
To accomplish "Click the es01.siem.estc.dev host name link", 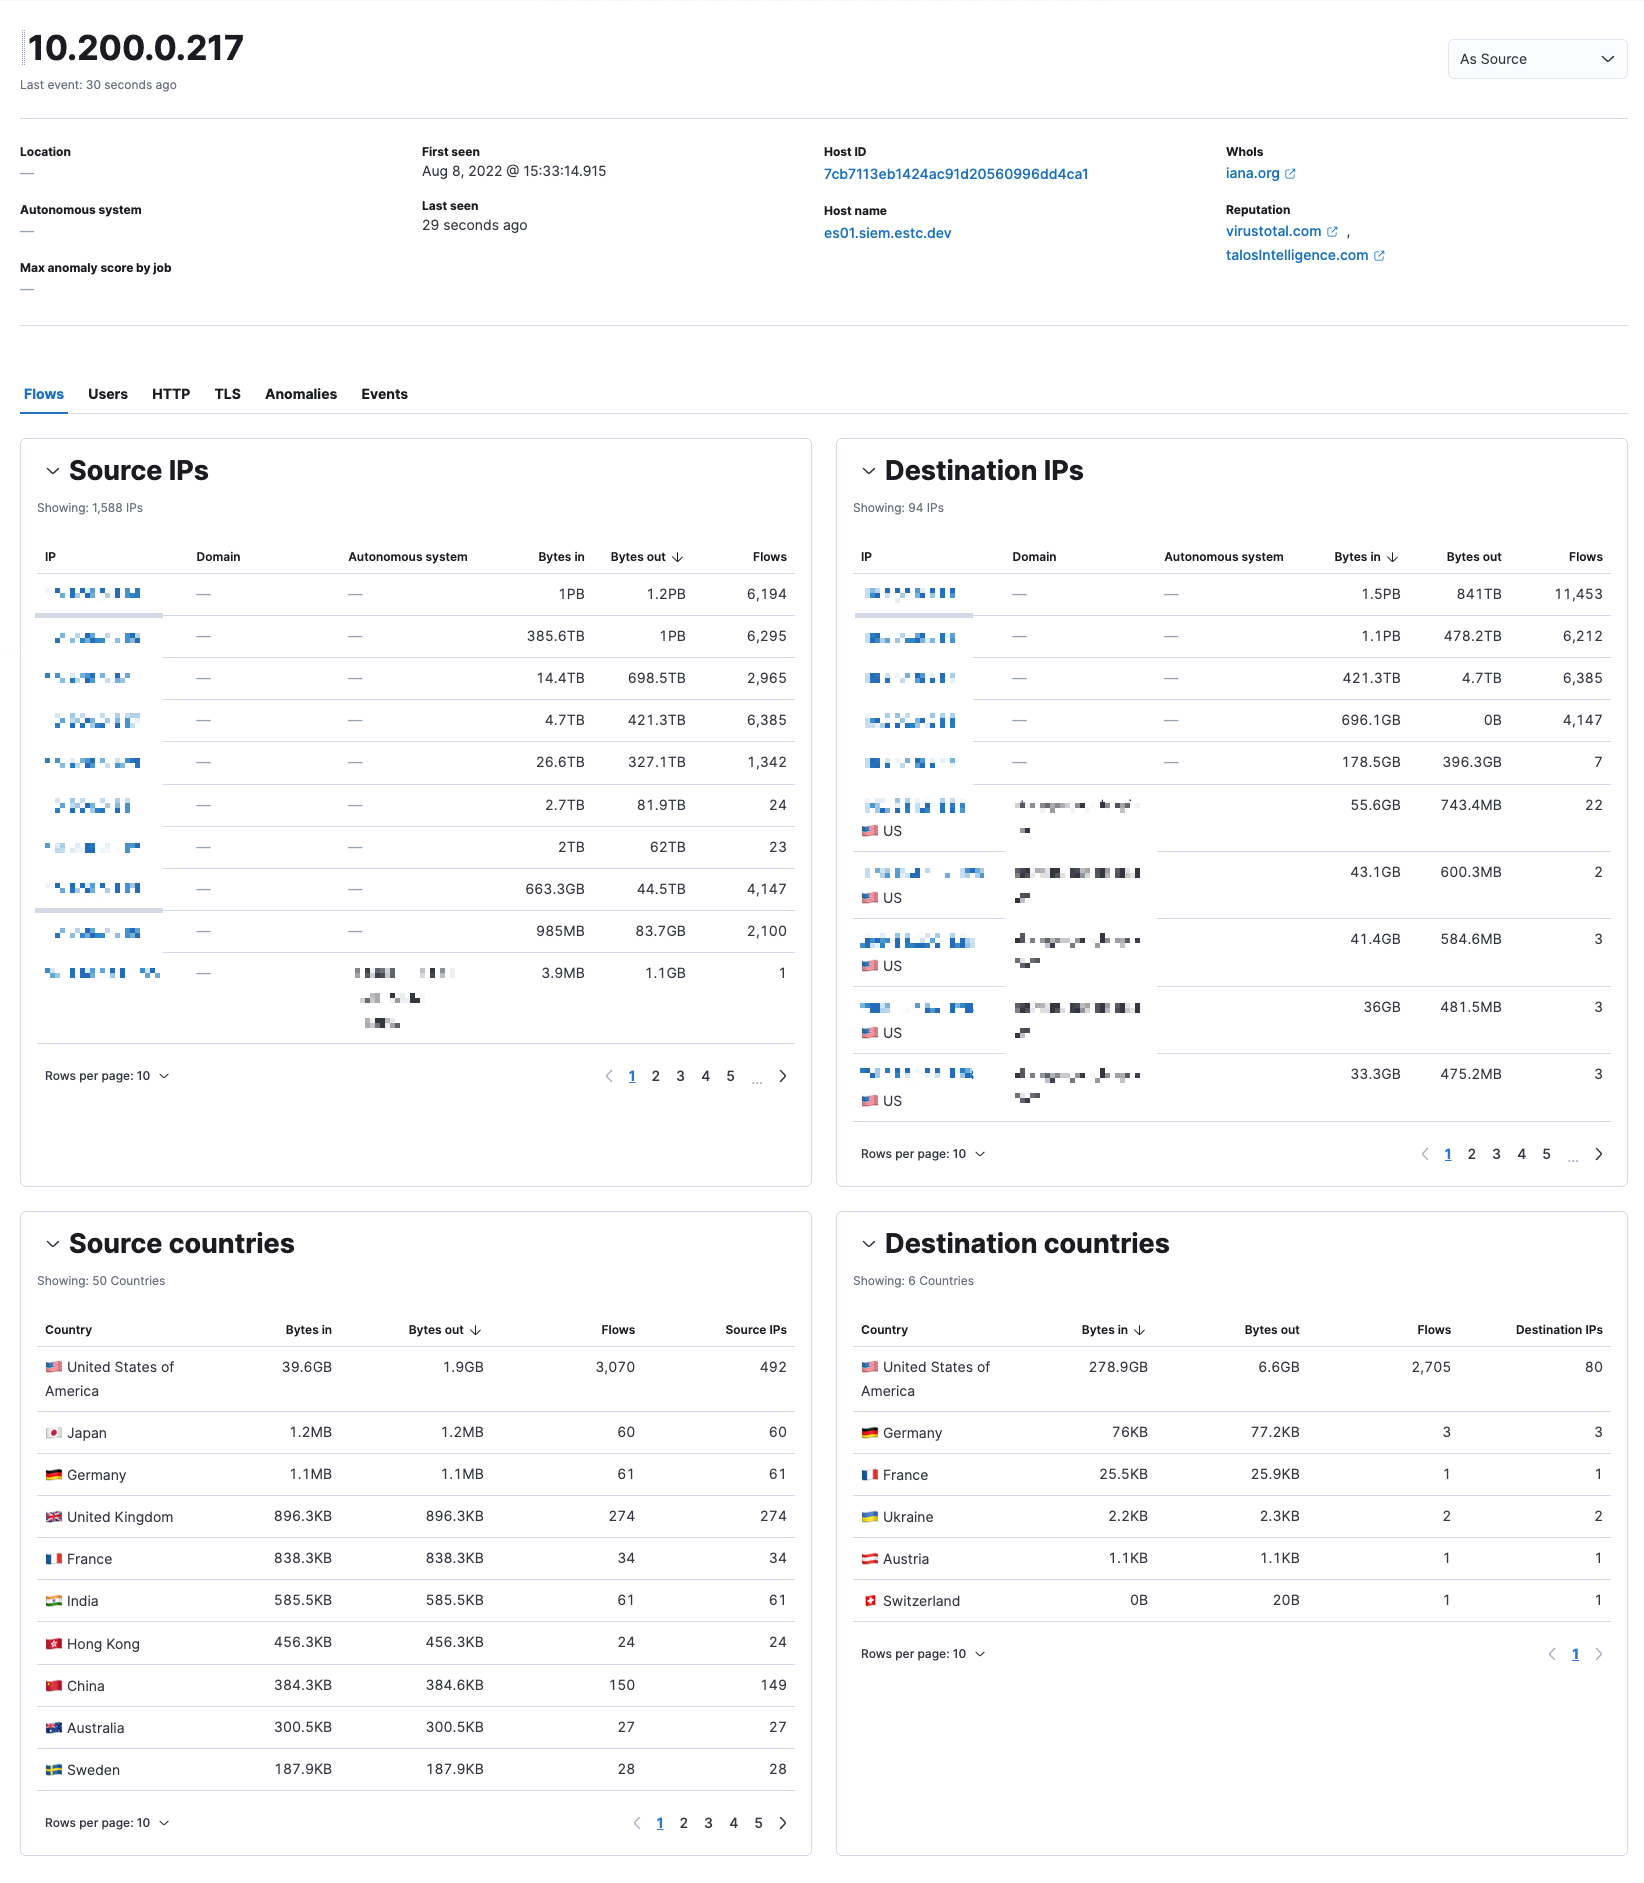I will (x=886, y=232).
